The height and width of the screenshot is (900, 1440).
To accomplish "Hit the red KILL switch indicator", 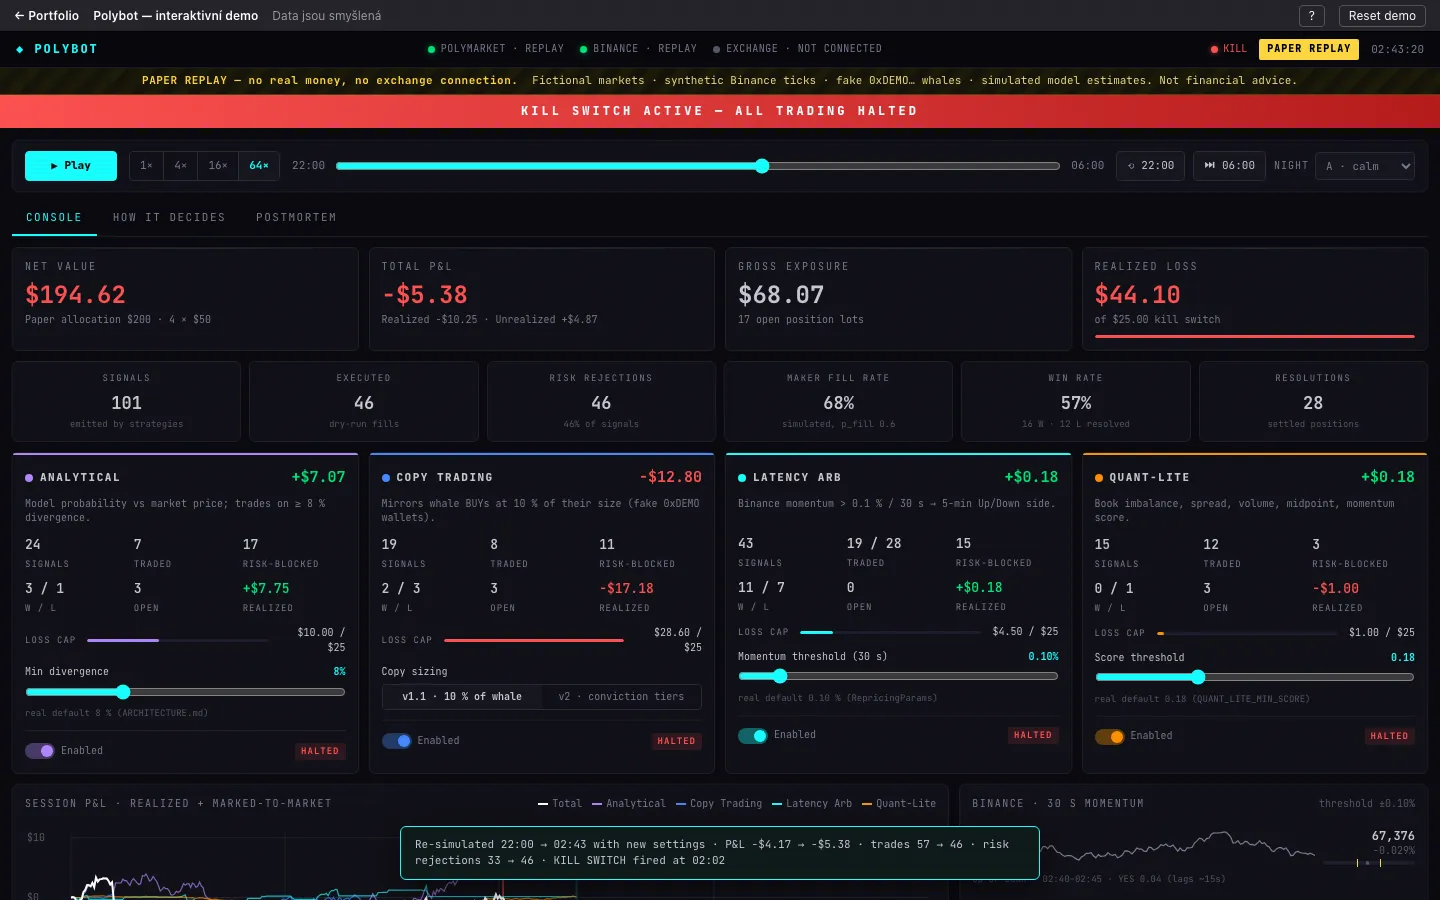I will coord(1228,49).
